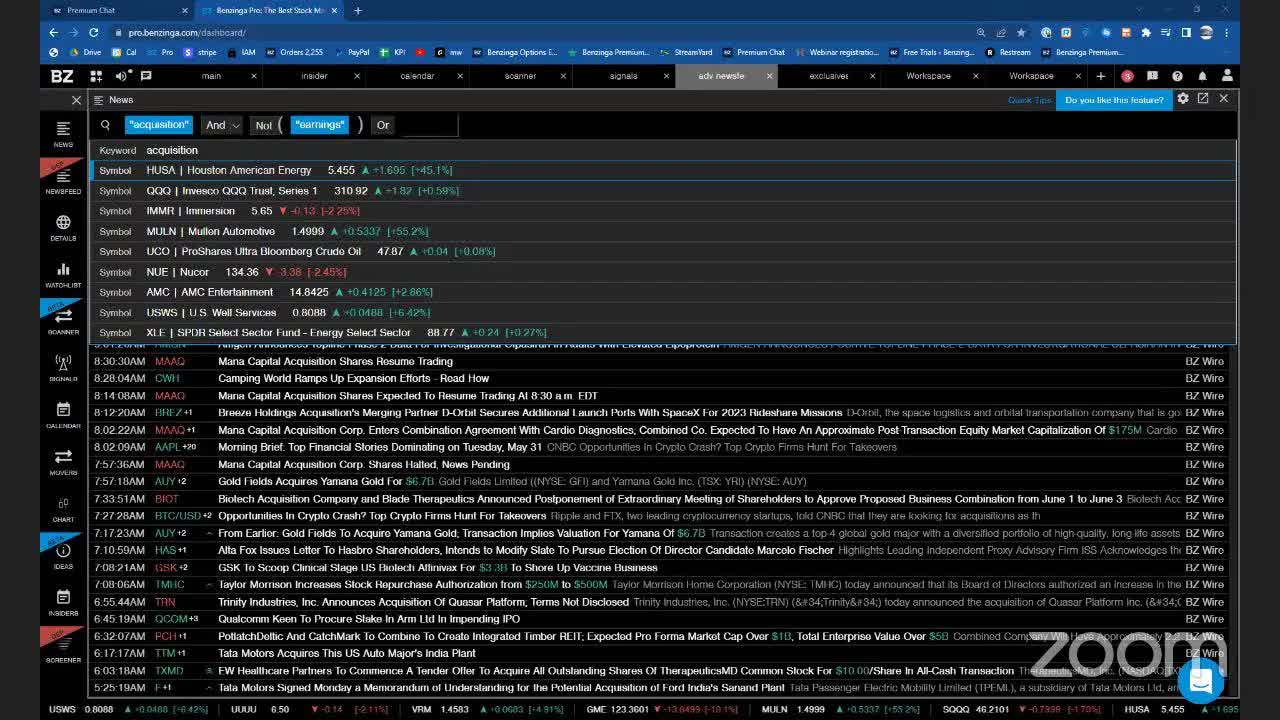
Task: Select the "earnings" keyword chip
Action: click(x=319, y=125)
